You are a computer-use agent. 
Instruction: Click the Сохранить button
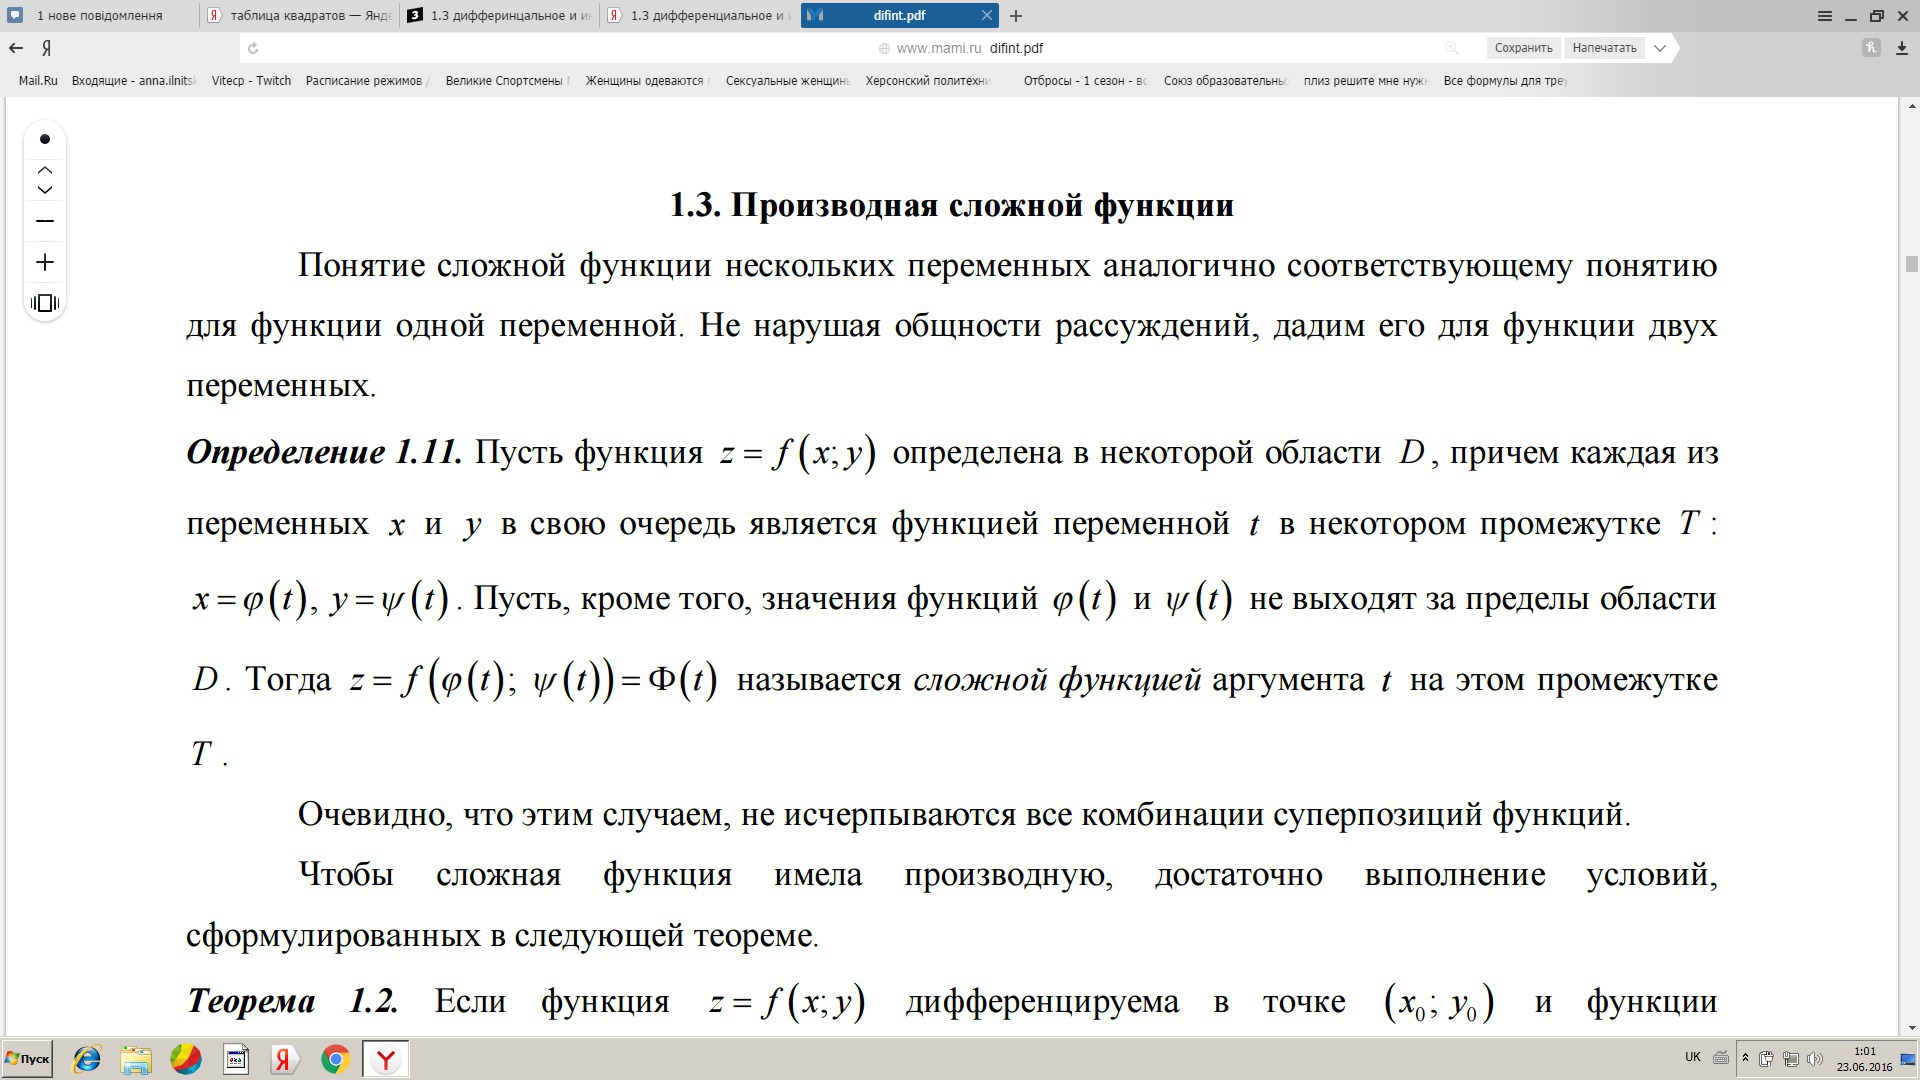point(1523,48)
